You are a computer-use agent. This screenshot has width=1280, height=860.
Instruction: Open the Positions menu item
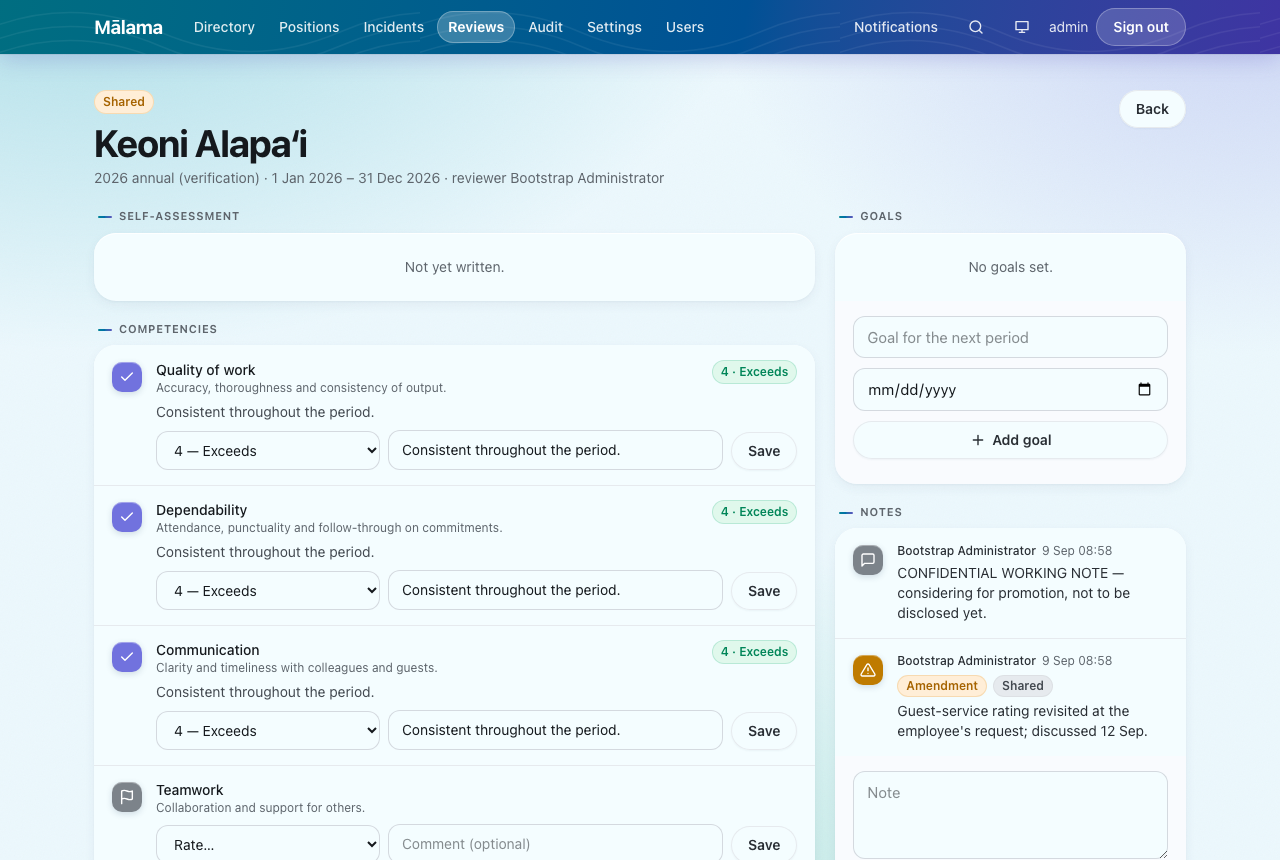pyautogui.click(x=309, y=27)
